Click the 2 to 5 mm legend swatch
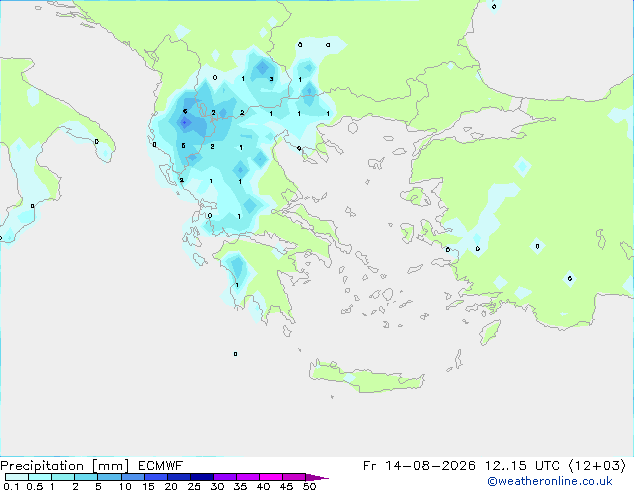The height and width of the screenshot is (490, 634). point(86,477)
